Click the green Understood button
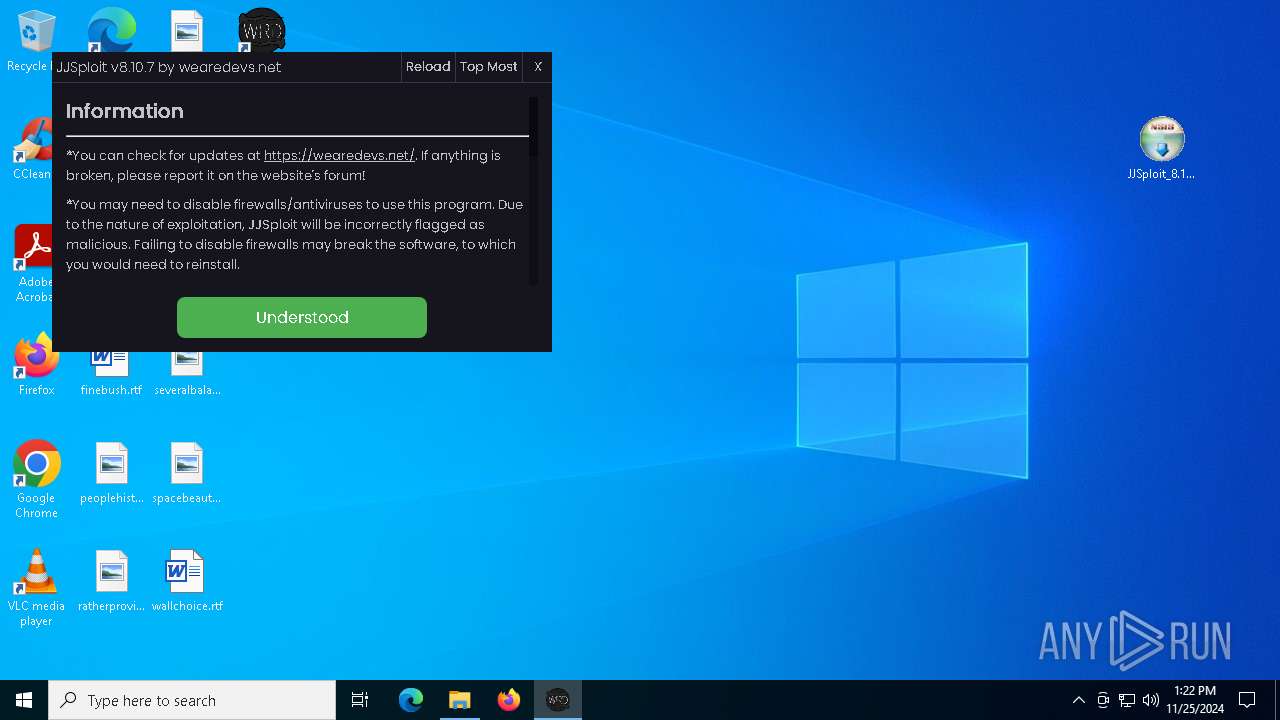The image size is (1280, 720). pos(302,317)
